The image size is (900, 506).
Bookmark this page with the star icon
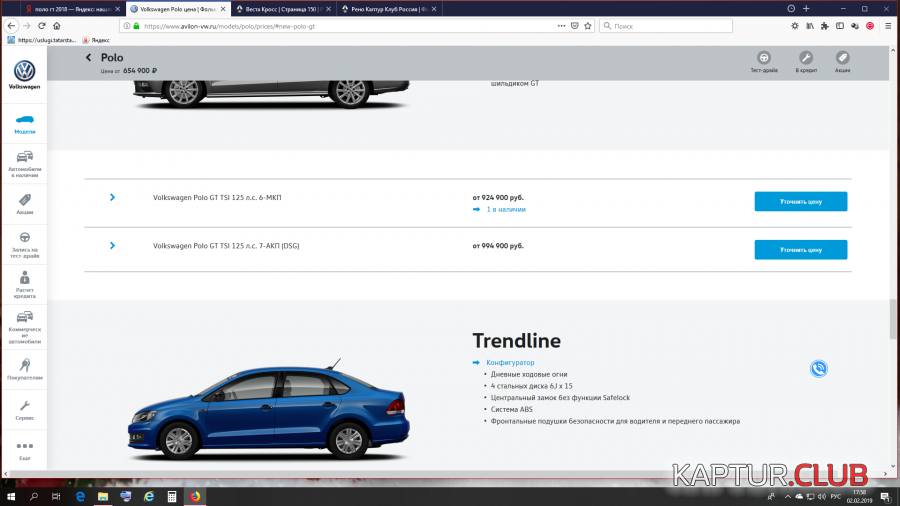588,26
